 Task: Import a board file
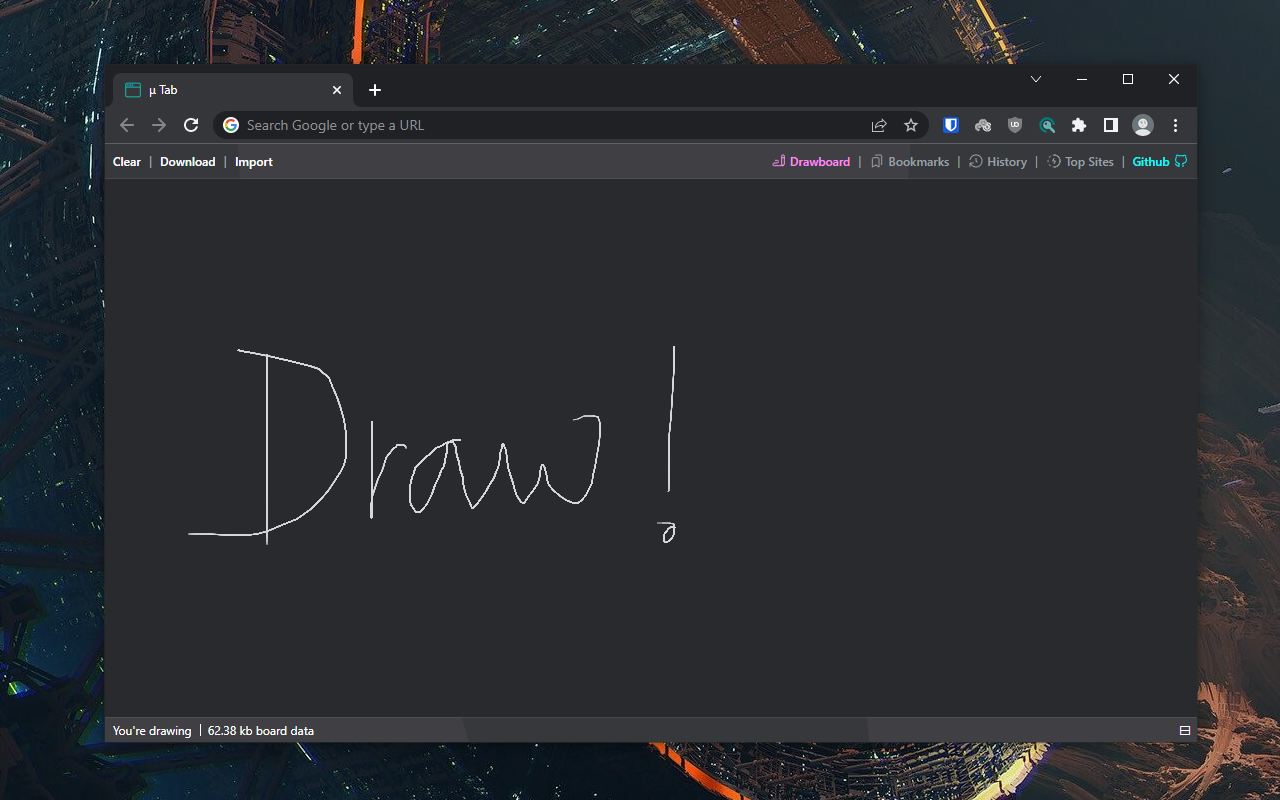coord(254,162)
